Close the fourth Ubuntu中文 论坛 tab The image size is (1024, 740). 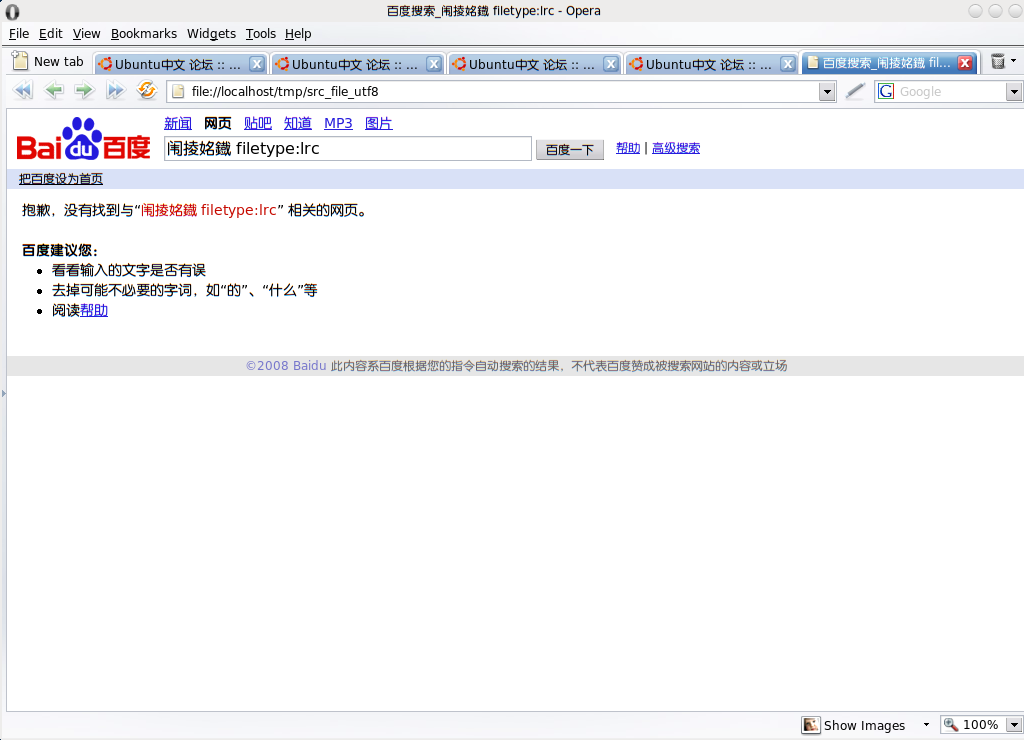(788, 64)
